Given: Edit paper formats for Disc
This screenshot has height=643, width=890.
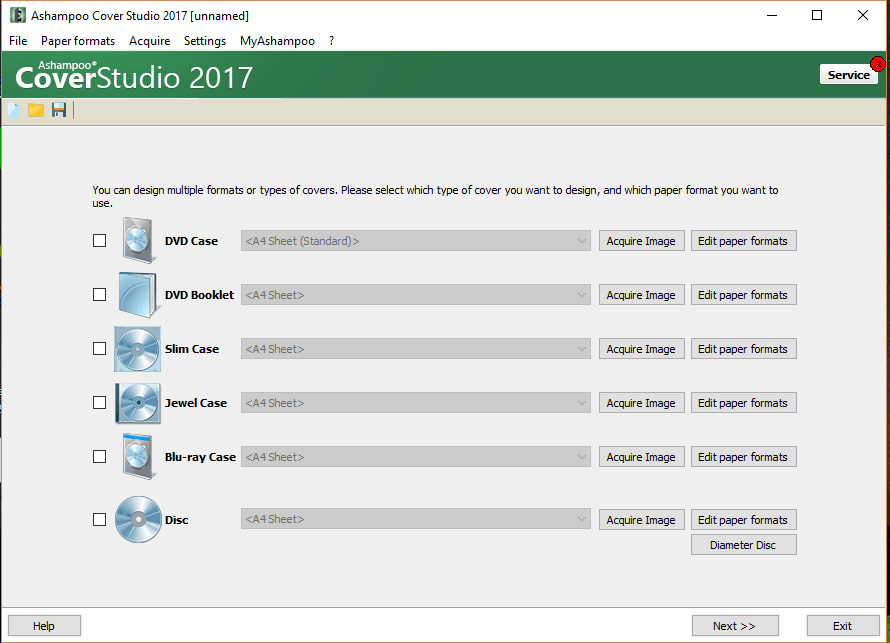Looking at the screenshot, I should click(744, 519).
